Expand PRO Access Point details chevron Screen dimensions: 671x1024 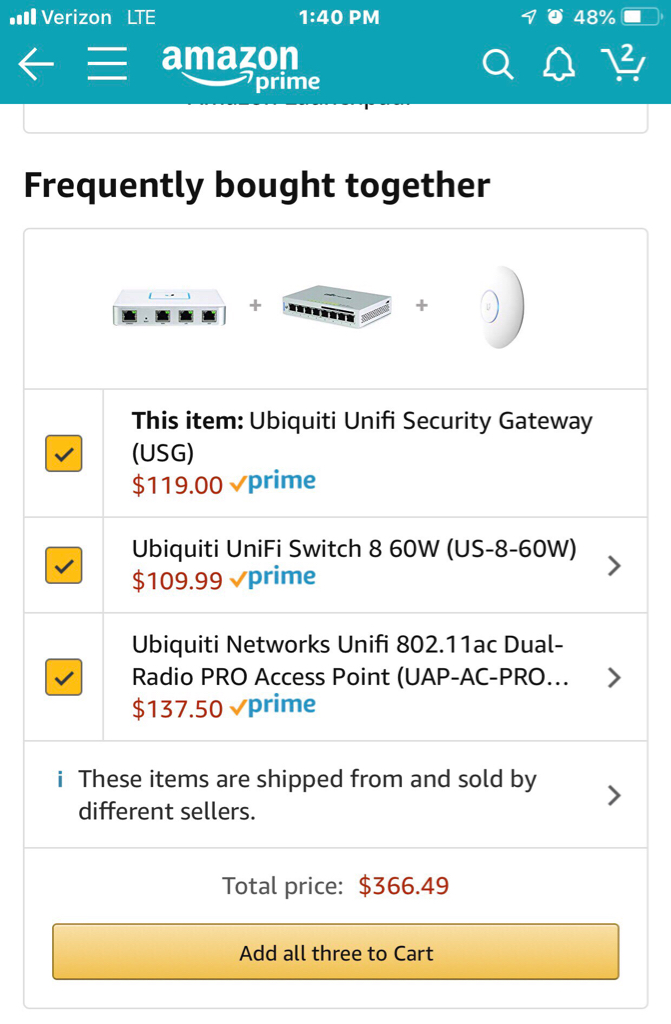[614, 678]
